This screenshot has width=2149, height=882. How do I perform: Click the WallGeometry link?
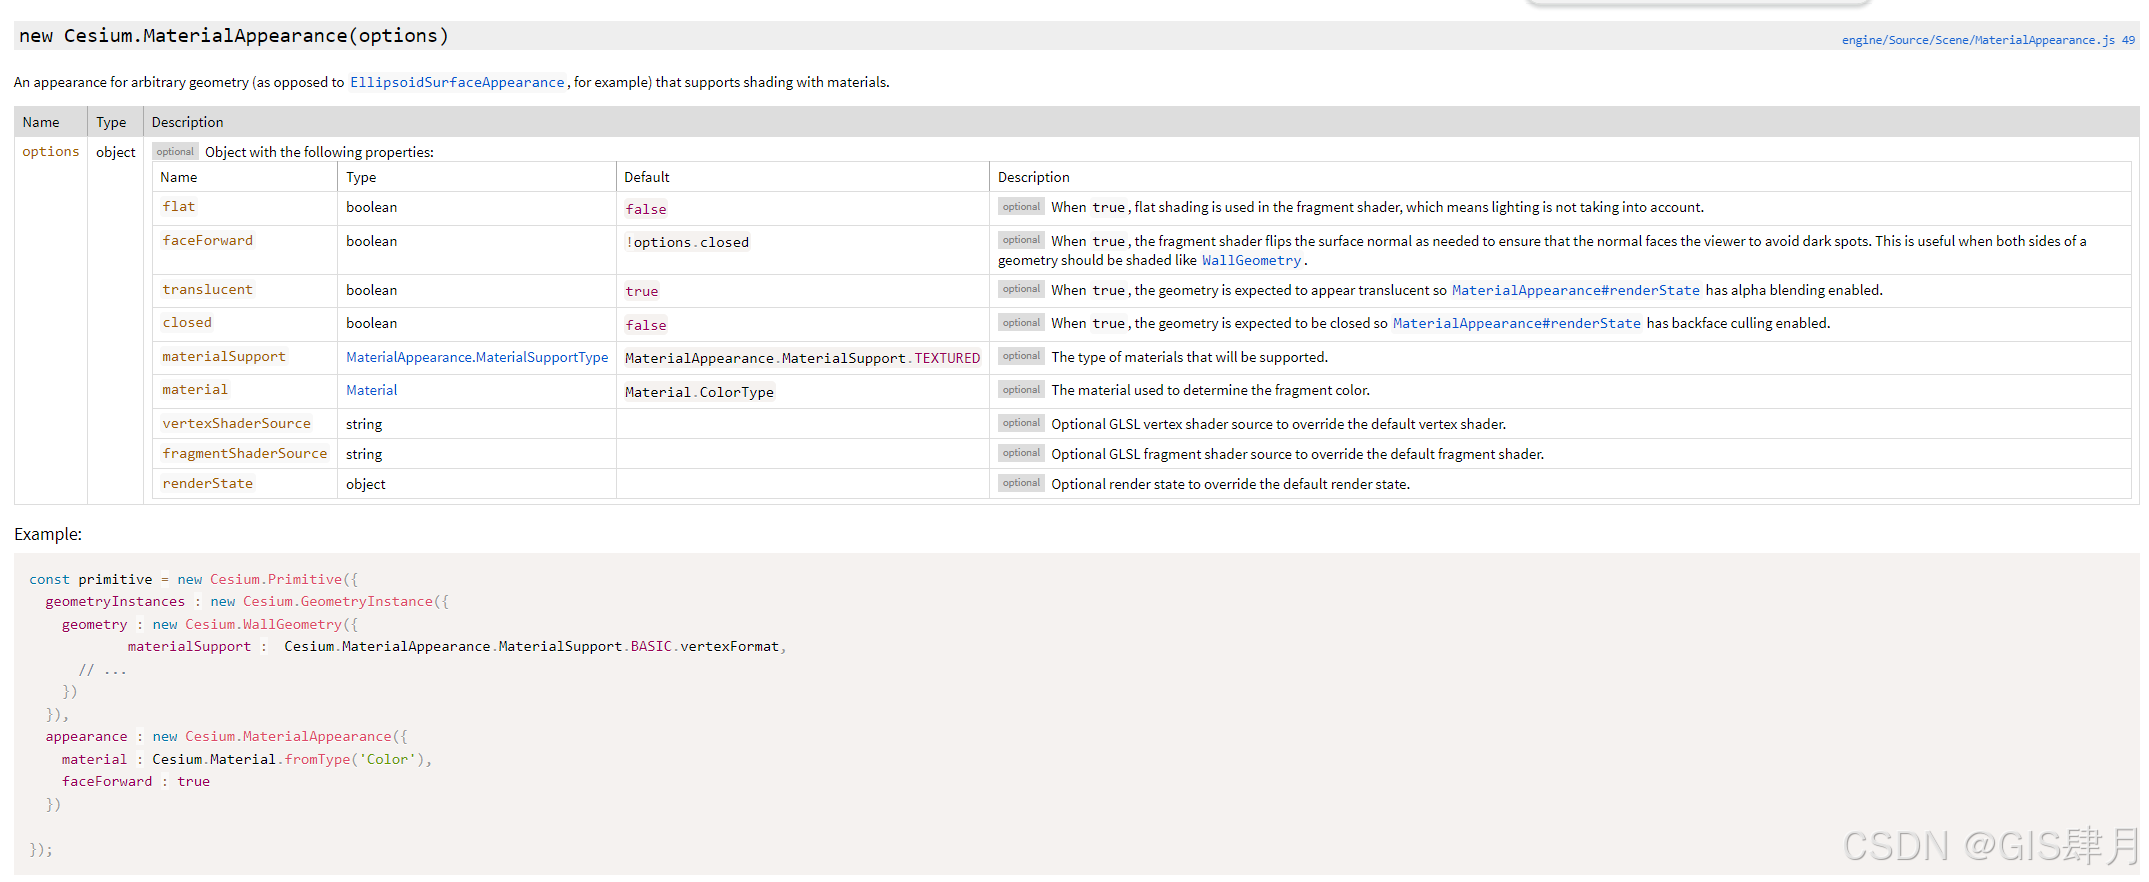(1251, 261)
